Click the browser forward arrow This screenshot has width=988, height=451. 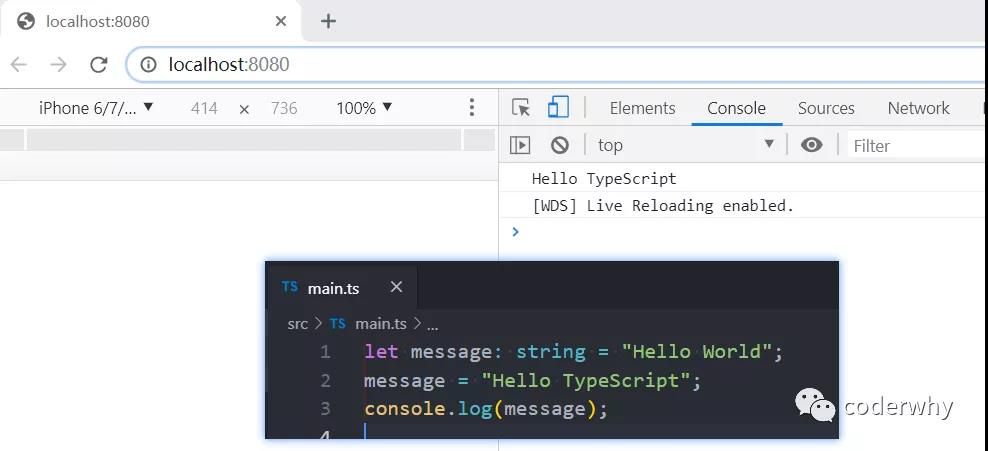pyautogui.click(x=58, y=64)
